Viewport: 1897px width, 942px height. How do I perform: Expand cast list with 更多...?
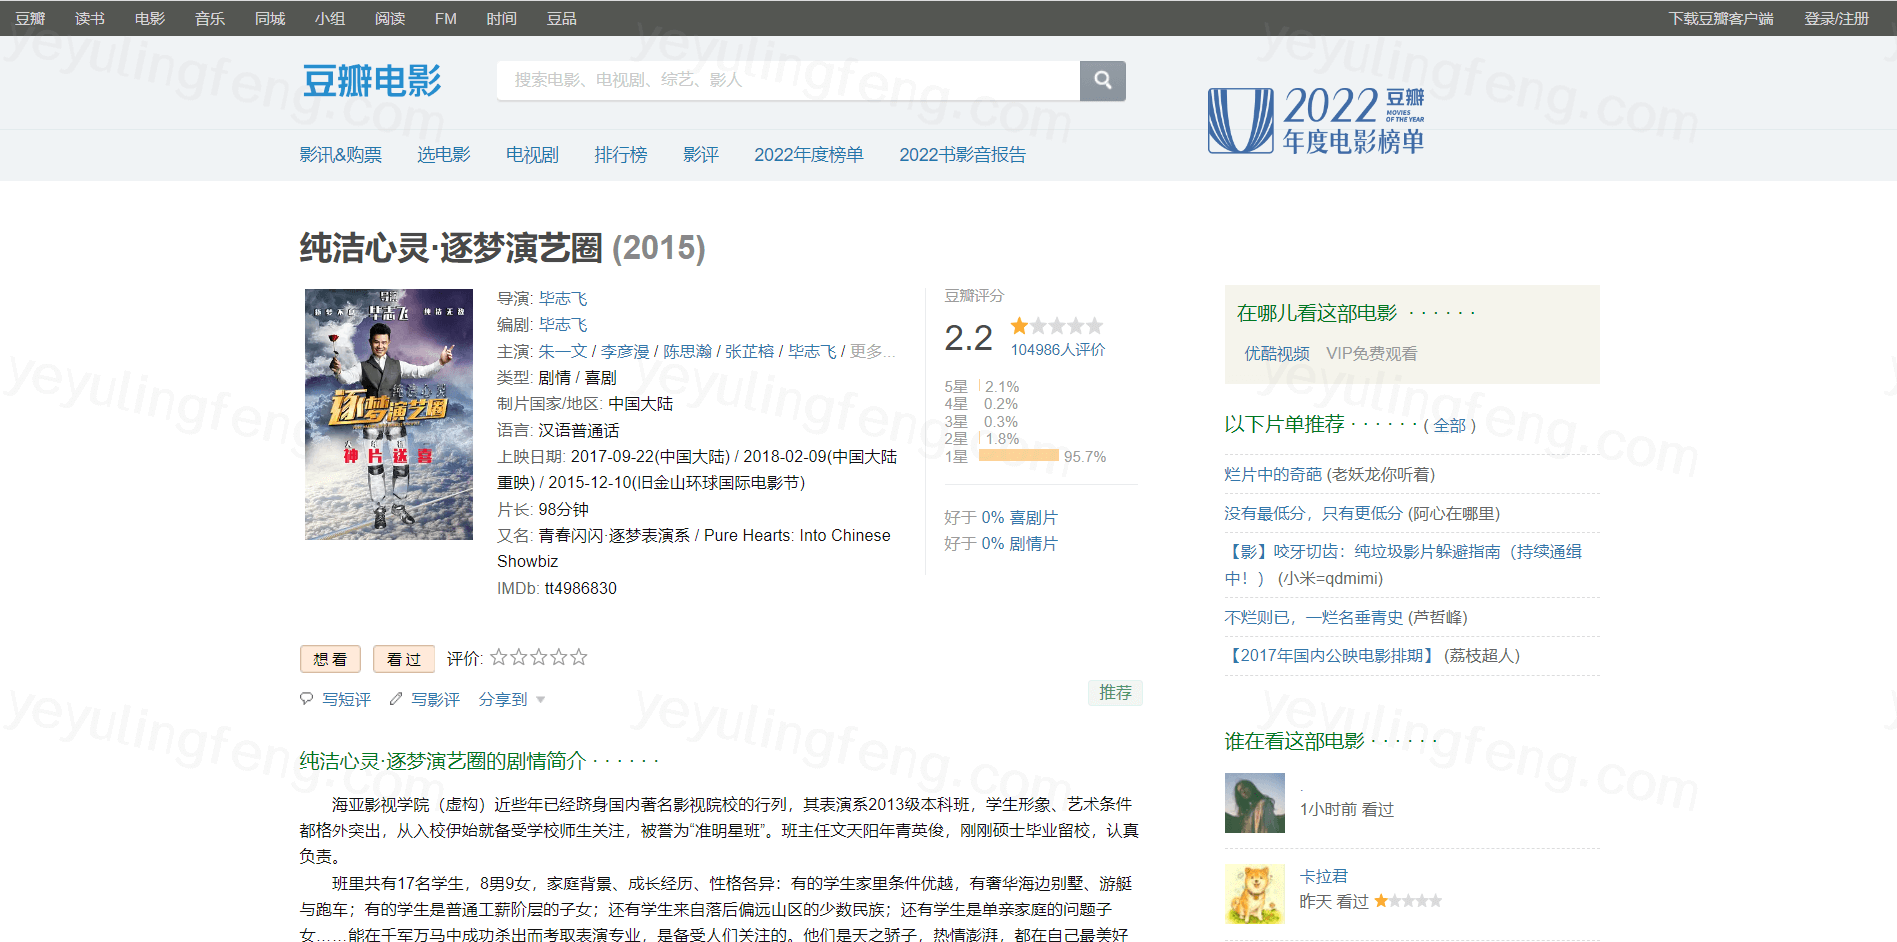tap(872, 351)
